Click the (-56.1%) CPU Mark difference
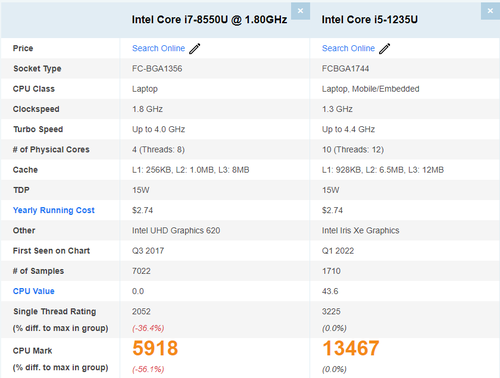The image size is (500, 378). [x=148, y=369]
